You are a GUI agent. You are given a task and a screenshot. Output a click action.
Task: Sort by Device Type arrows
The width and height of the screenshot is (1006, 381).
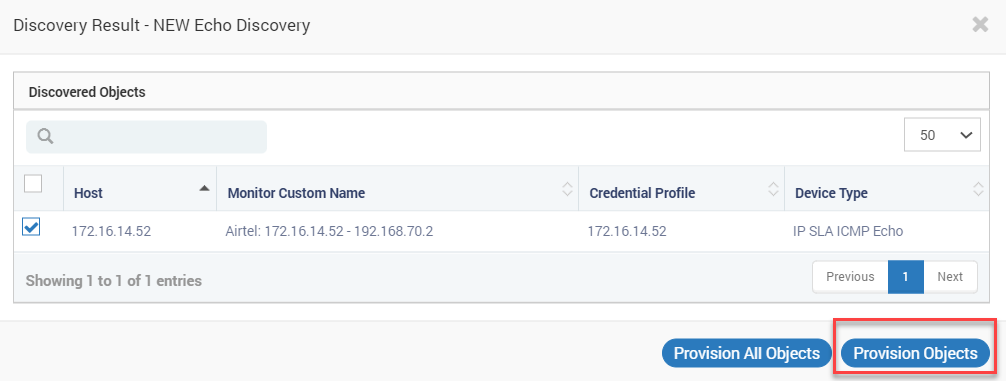[978, 189]
